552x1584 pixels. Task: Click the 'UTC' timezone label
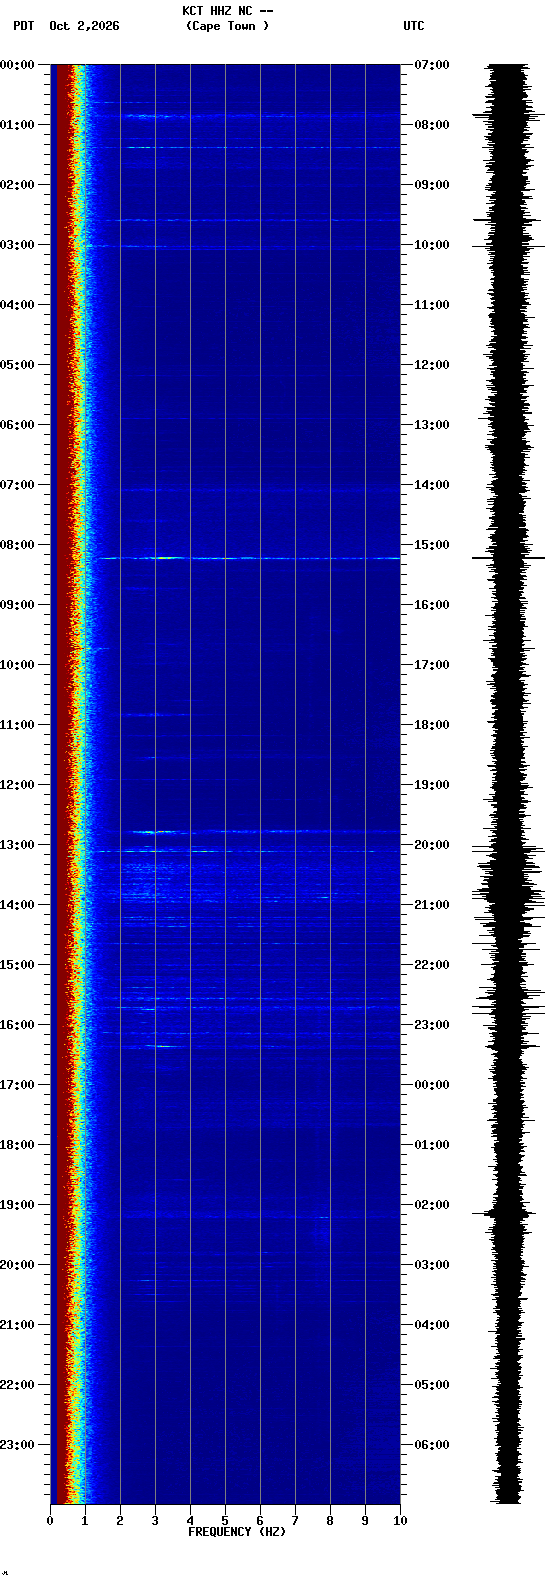(x=414, y=26)
